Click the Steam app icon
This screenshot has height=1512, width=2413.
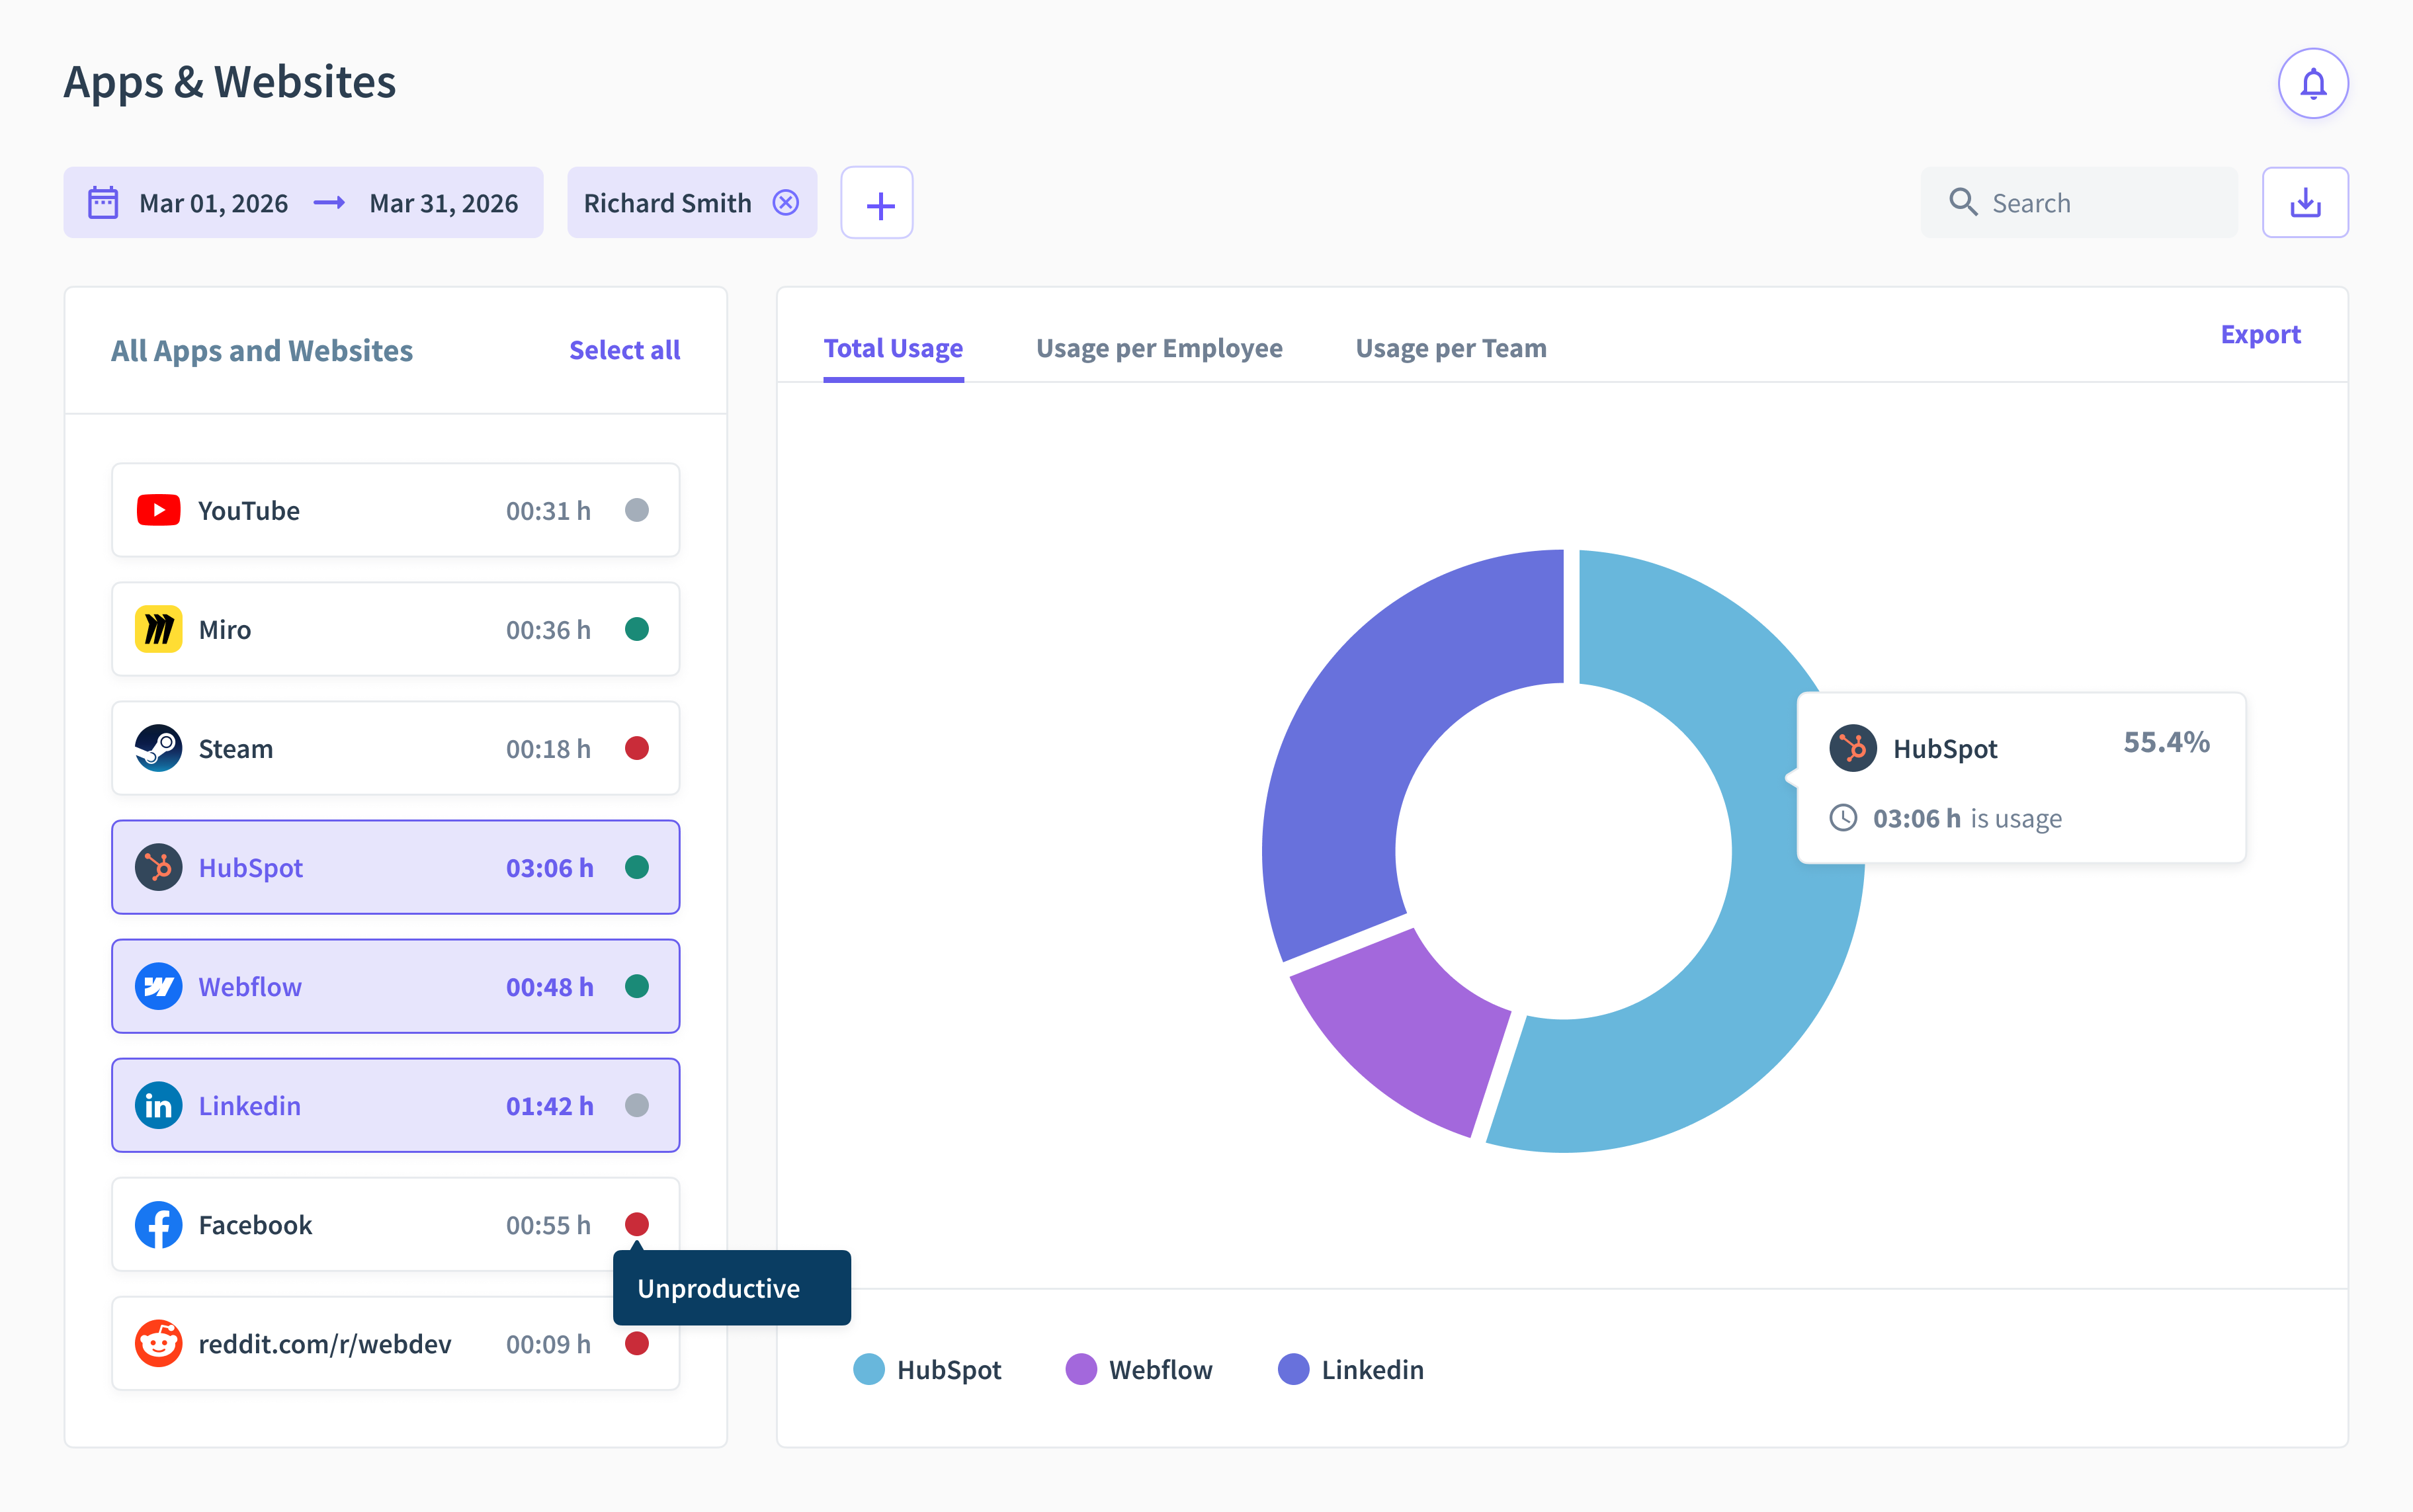tap(159, 748)
